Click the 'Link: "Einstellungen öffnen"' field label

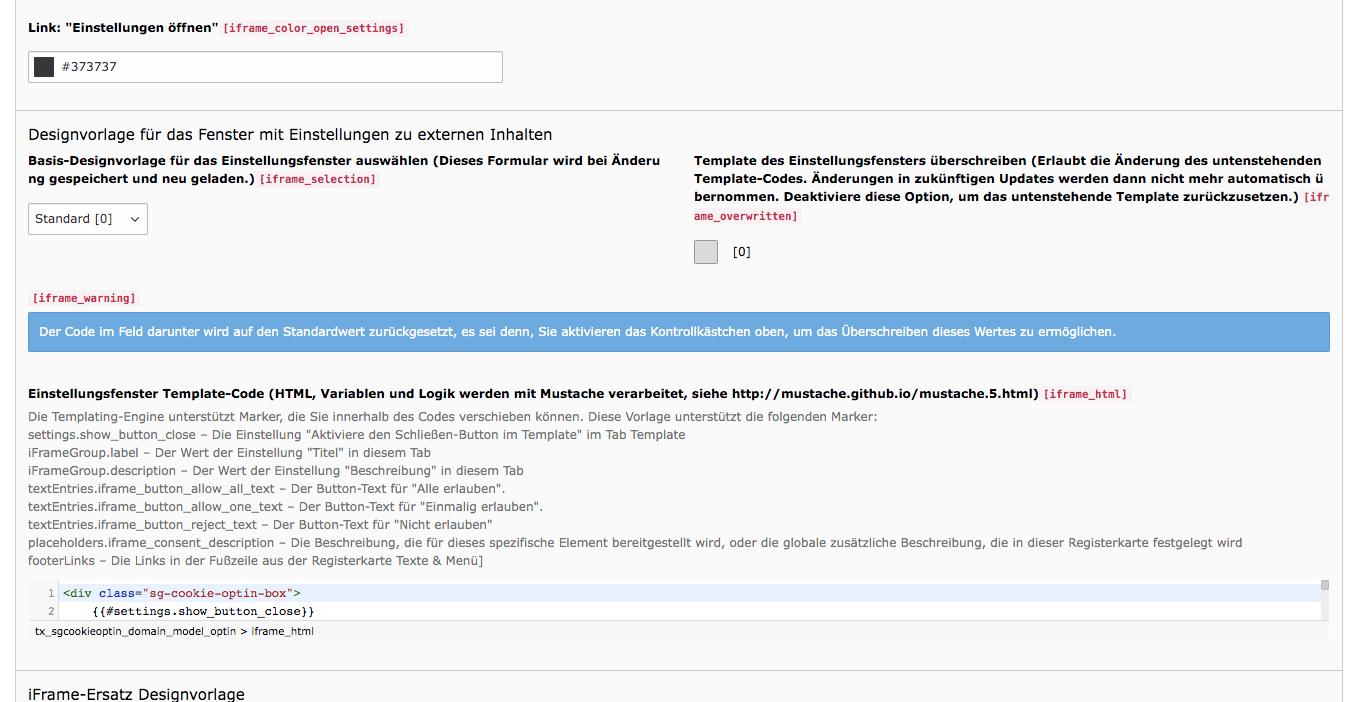coord(123,28)
